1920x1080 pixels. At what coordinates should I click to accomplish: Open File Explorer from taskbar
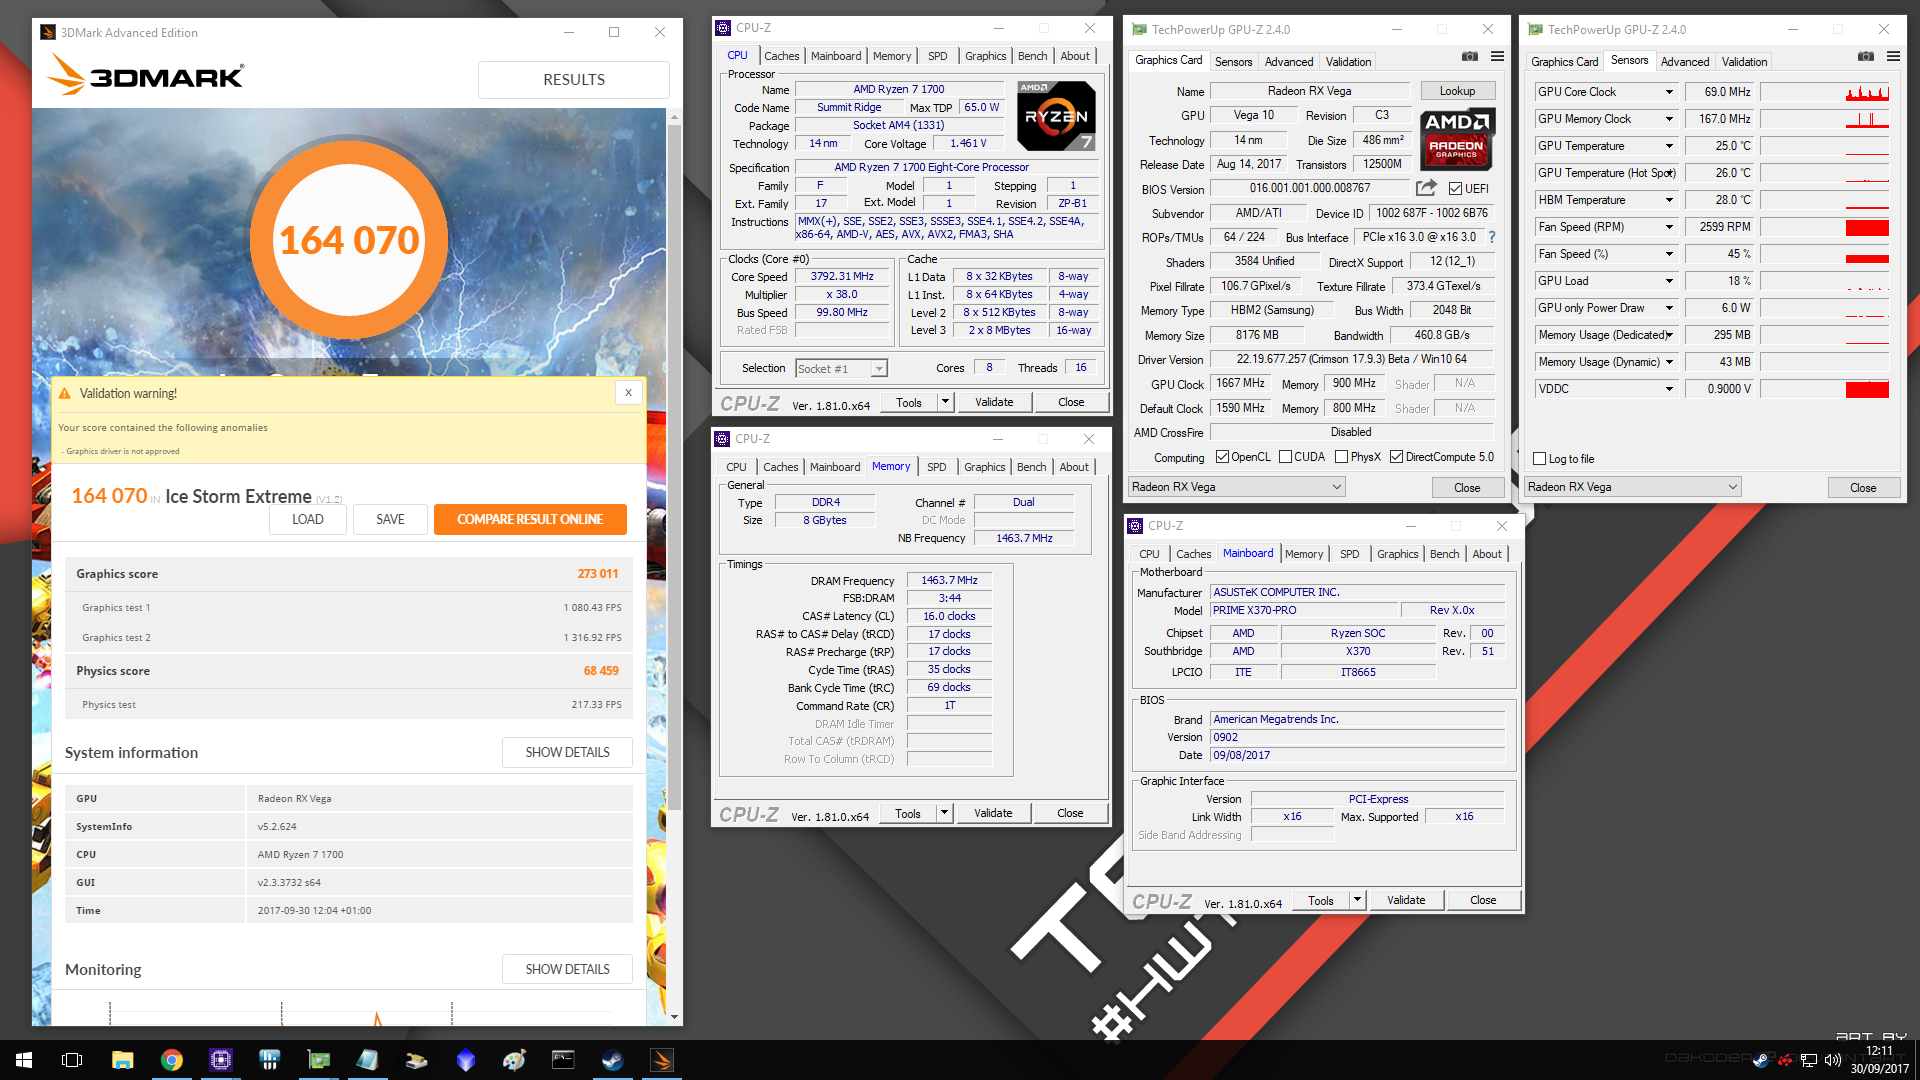[x=122, y=1060]
